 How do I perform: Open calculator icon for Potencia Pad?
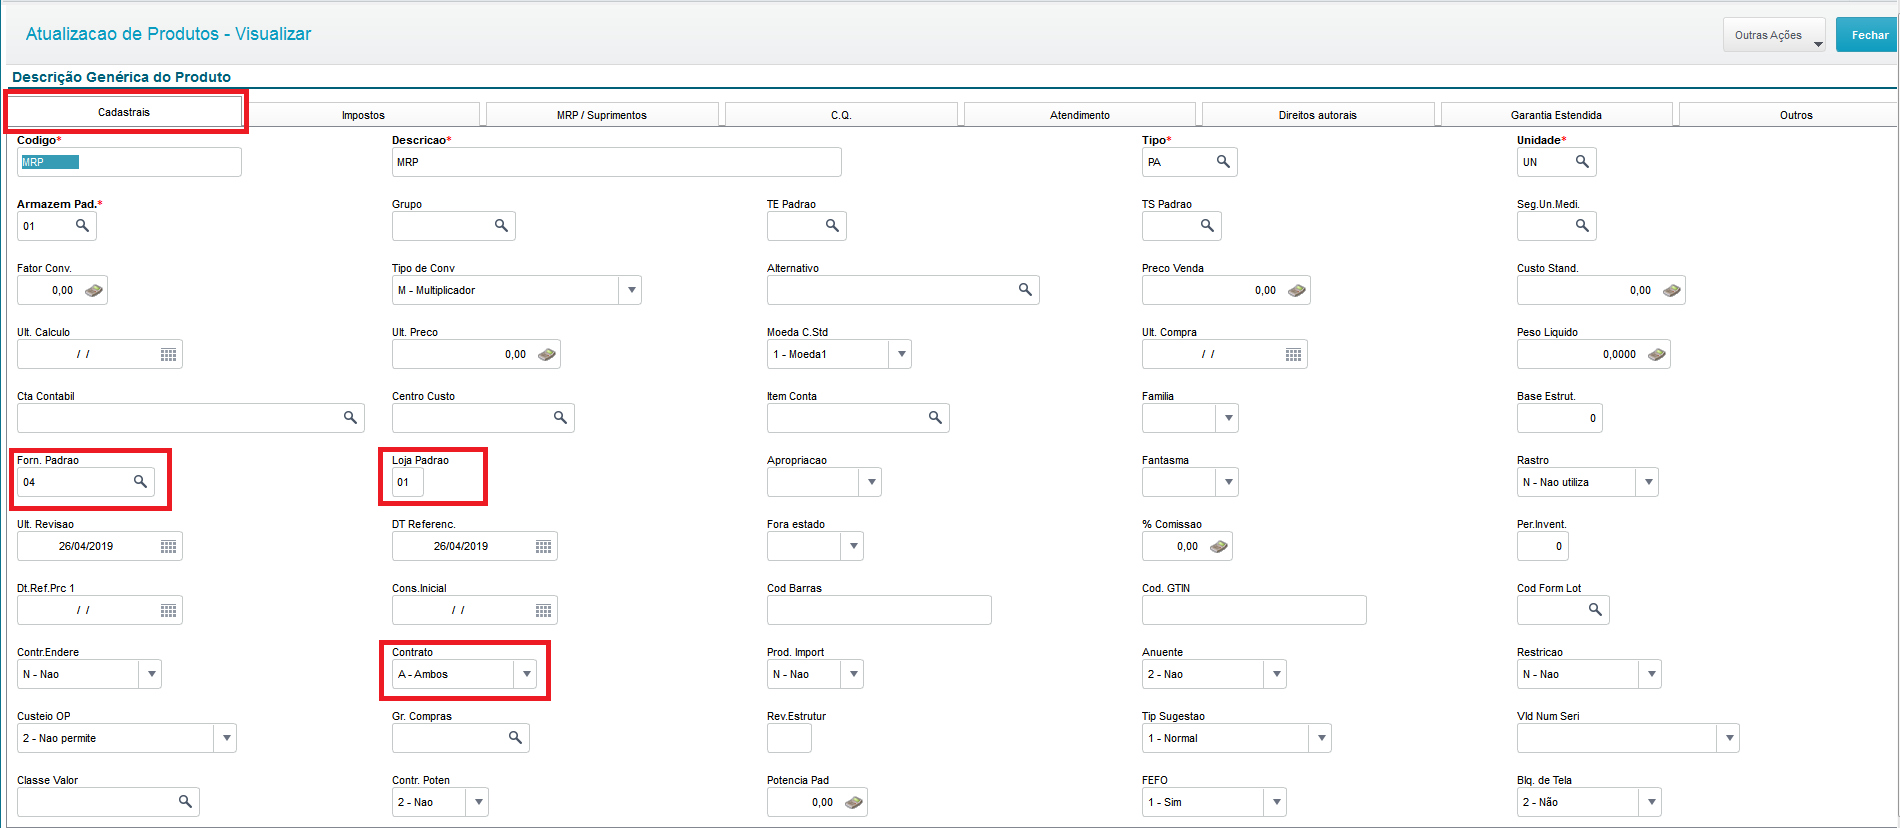click(x=853, y=802)
